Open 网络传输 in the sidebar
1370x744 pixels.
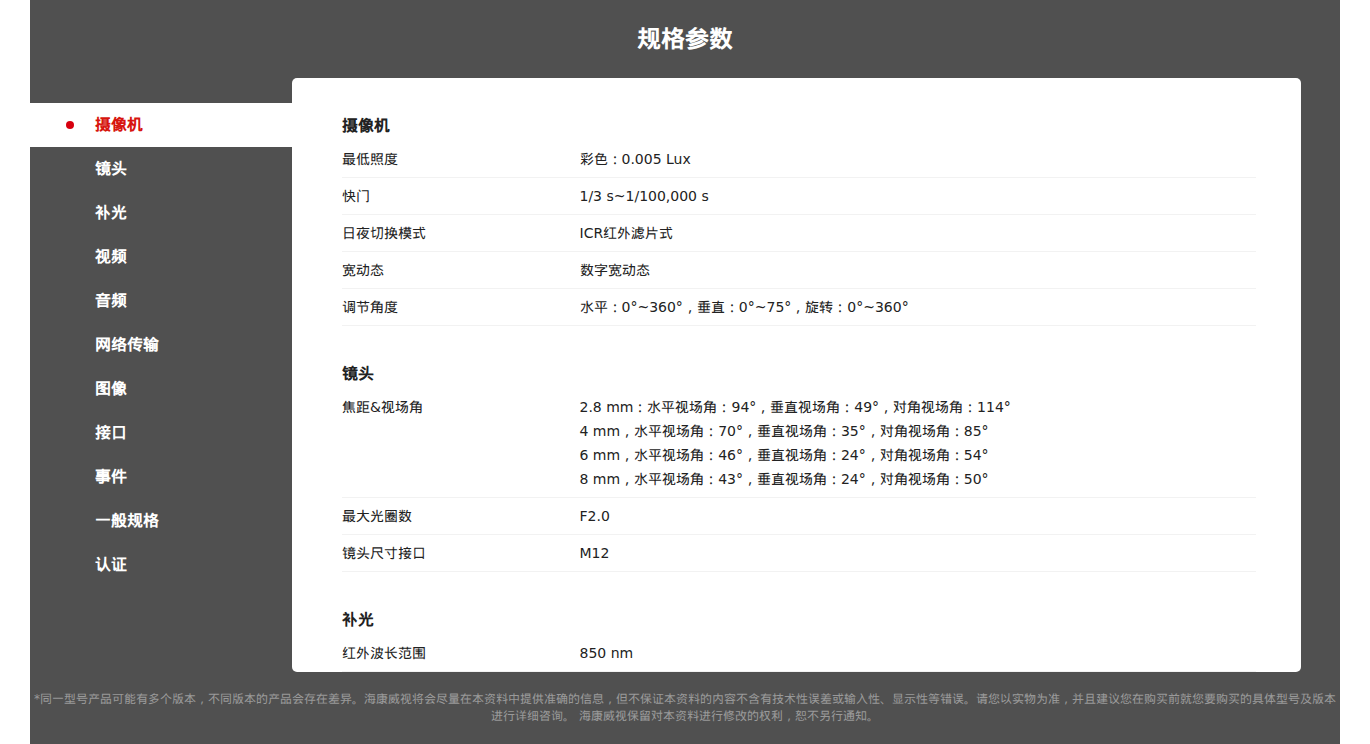coord(161,345)
